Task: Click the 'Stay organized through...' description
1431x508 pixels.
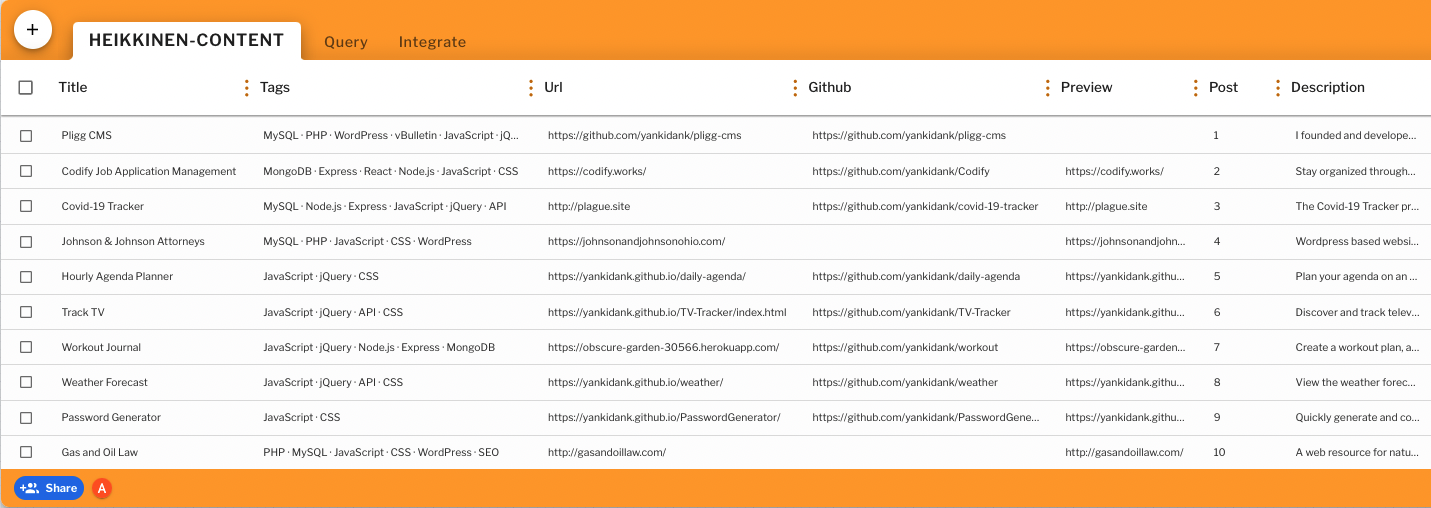Action: click(1357, 171)
